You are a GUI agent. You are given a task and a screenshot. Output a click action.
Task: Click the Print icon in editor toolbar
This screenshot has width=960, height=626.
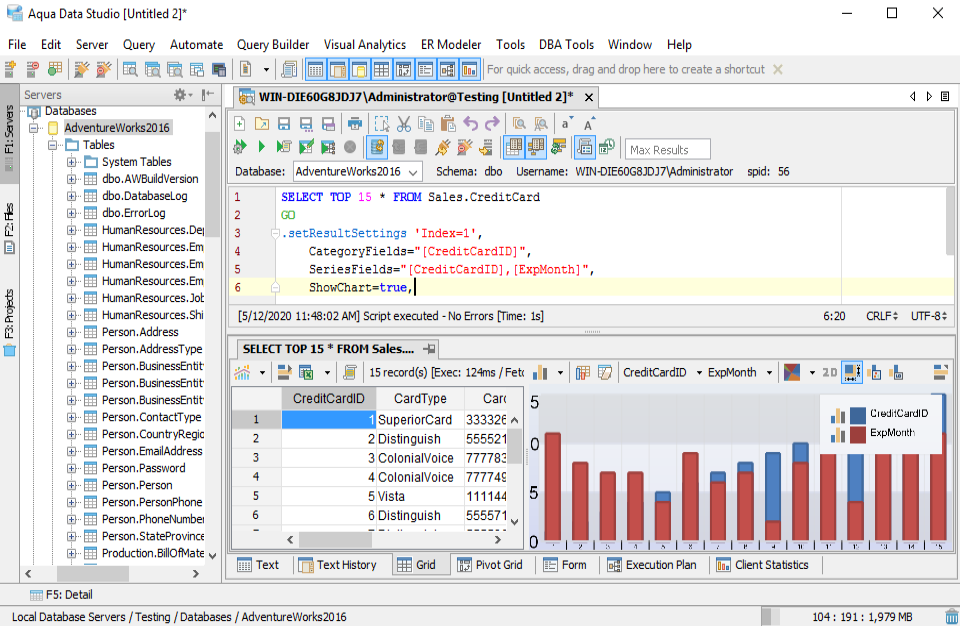[355, 124]
